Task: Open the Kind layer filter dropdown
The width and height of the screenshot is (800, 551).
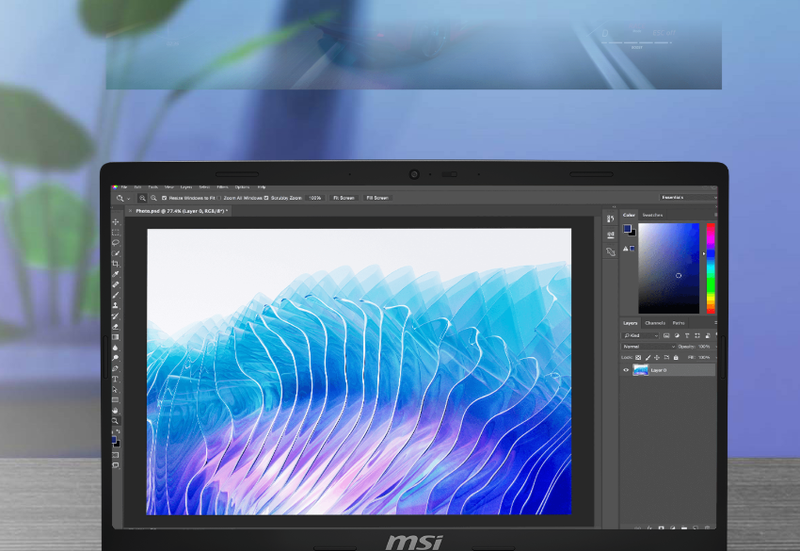Action: click(641, 335)
